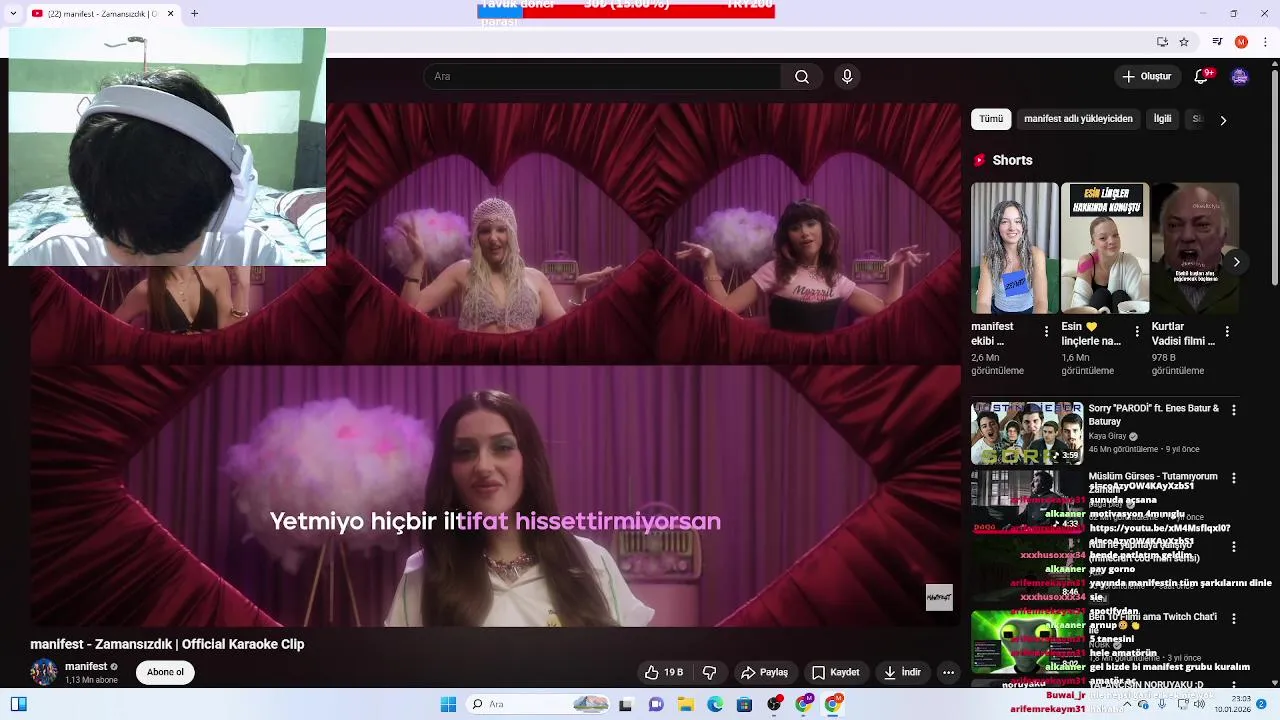Screen dimensions: 1280x720
Task: Select the 'manifest adlı yükleyiciden' chip
Action: tap(1078, 119)
